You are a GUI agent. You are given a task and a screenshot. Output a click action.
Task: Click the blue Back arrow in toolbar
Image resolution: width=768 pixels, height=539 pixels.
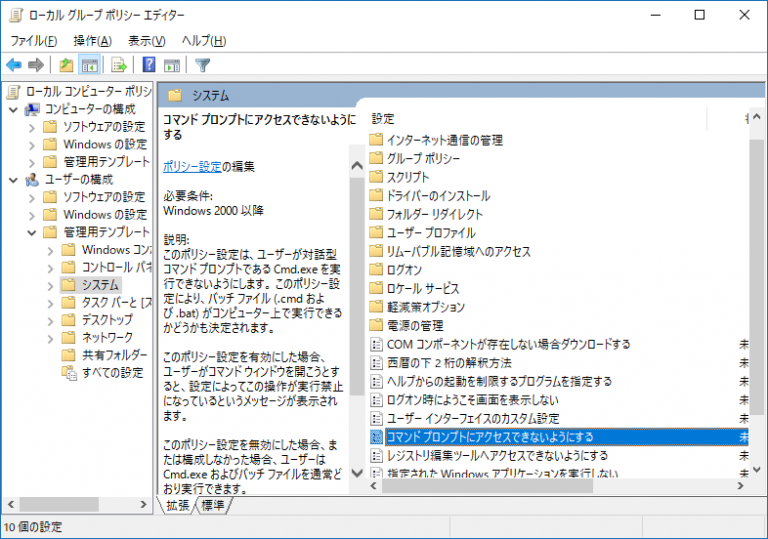pyautogui.click(x=14, y=65)
